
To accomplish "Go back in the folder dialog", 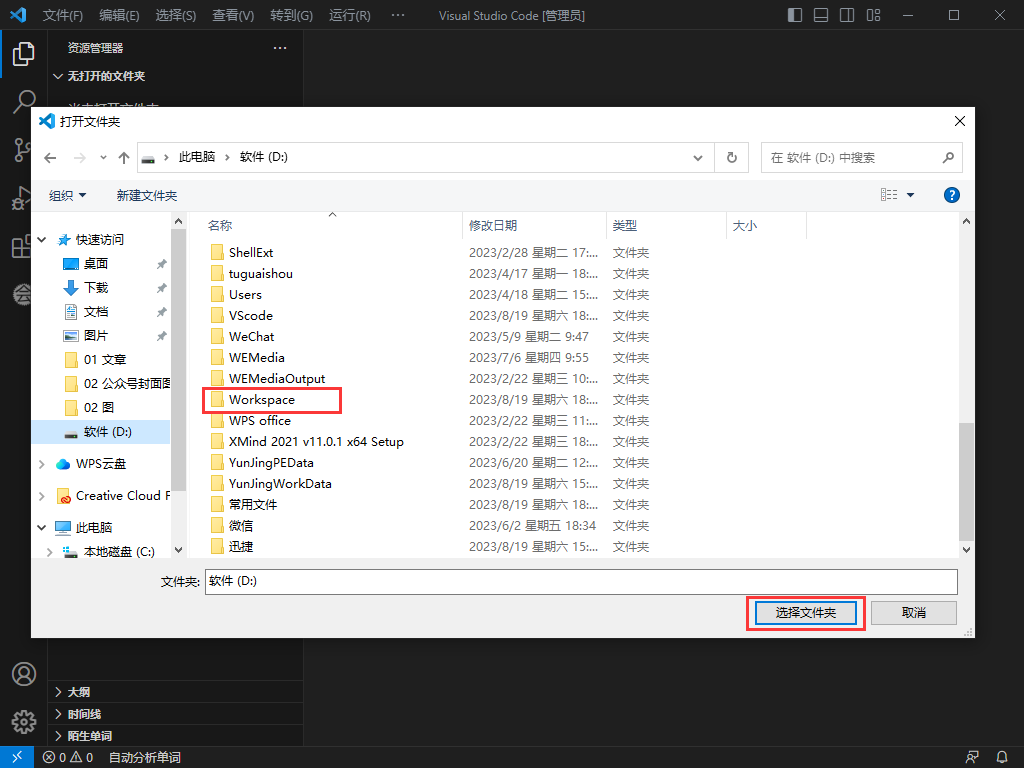I will coord(50,157).
